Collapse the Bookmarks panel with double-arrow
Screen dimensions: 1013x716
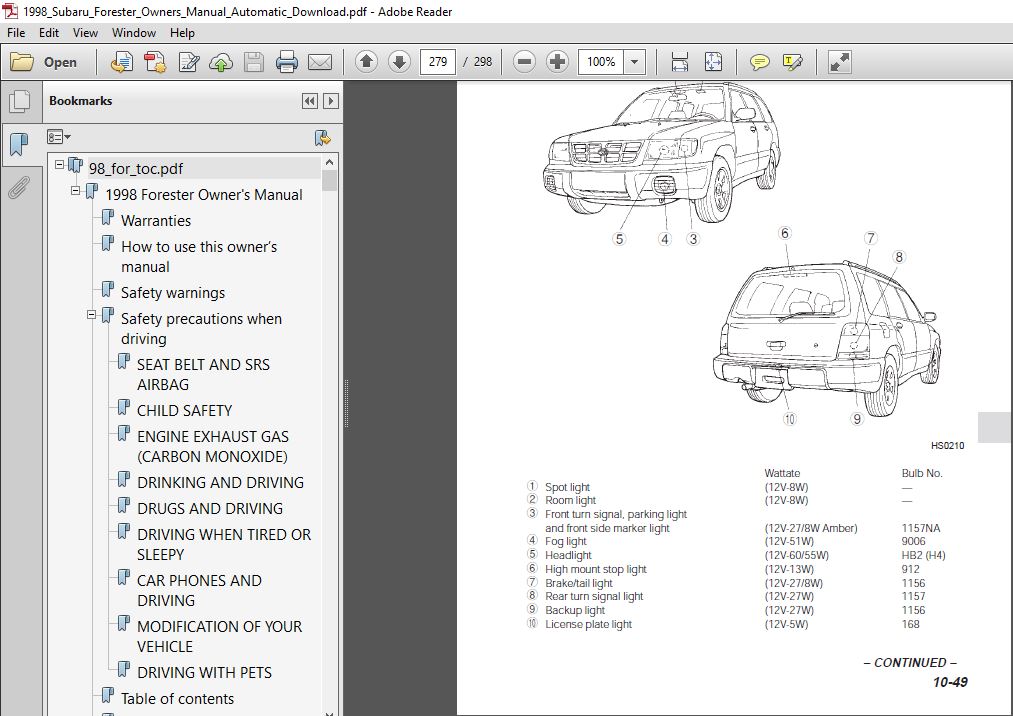pos(309,101)
